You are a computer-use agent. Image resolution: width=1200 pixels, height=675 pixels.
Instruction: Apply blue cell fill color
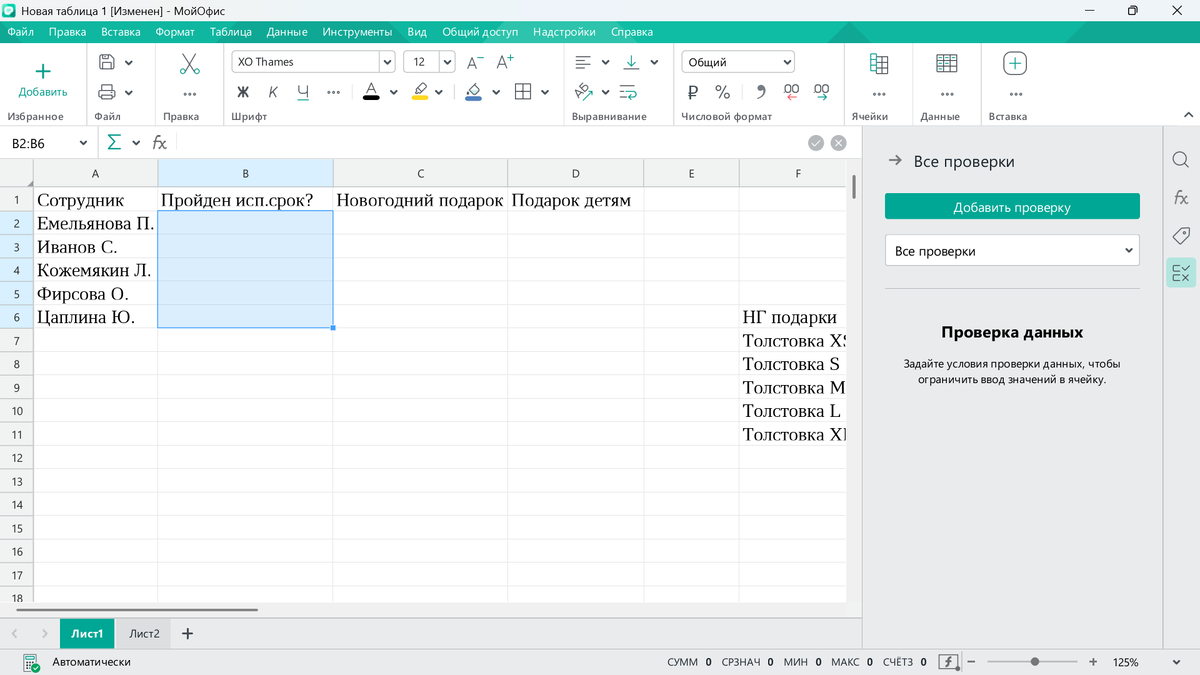(474, 92)
